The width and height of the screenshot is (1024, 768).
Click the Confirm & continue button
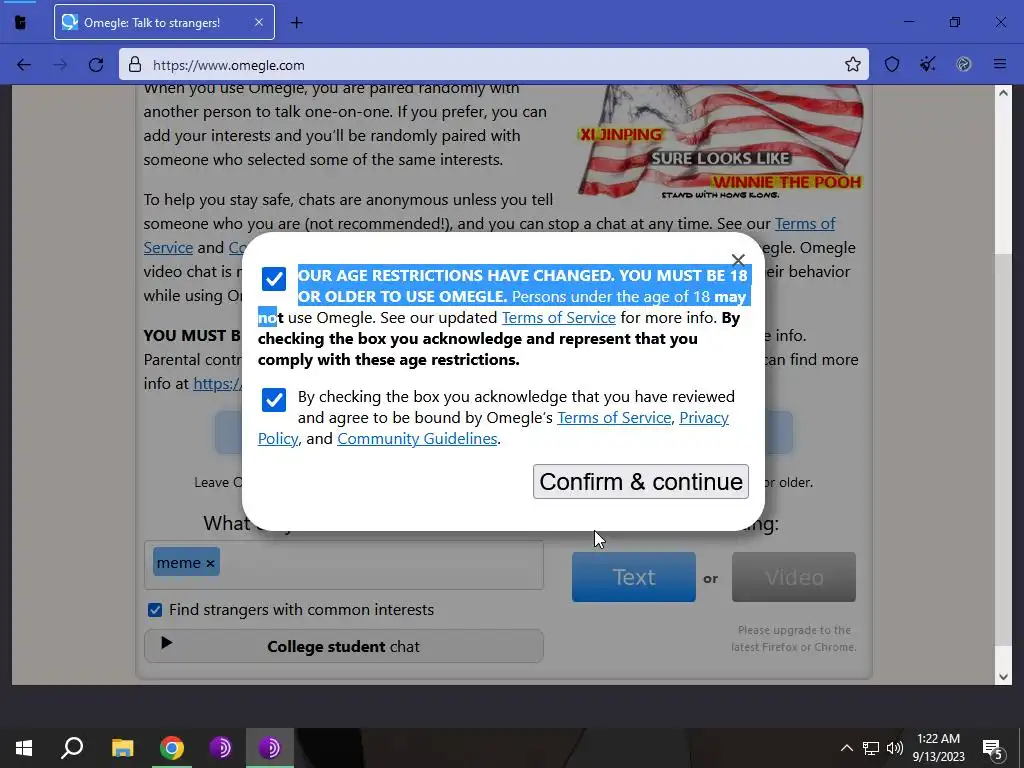(641, 482)
